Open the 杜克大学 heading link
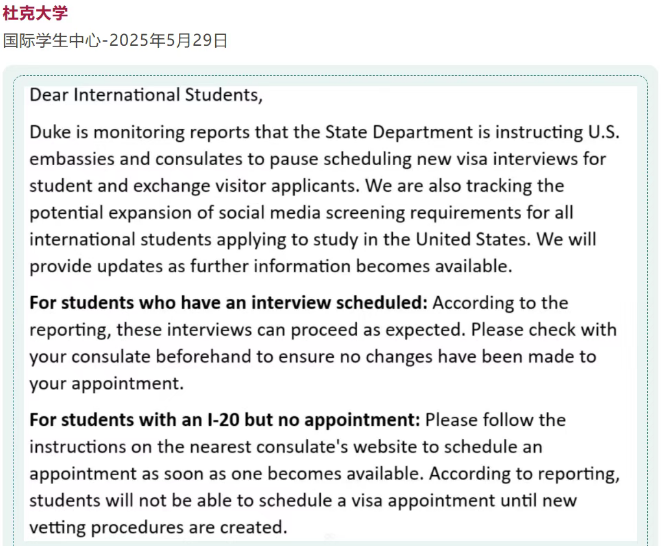The image size is (661, 546). (x=35, y=13)
